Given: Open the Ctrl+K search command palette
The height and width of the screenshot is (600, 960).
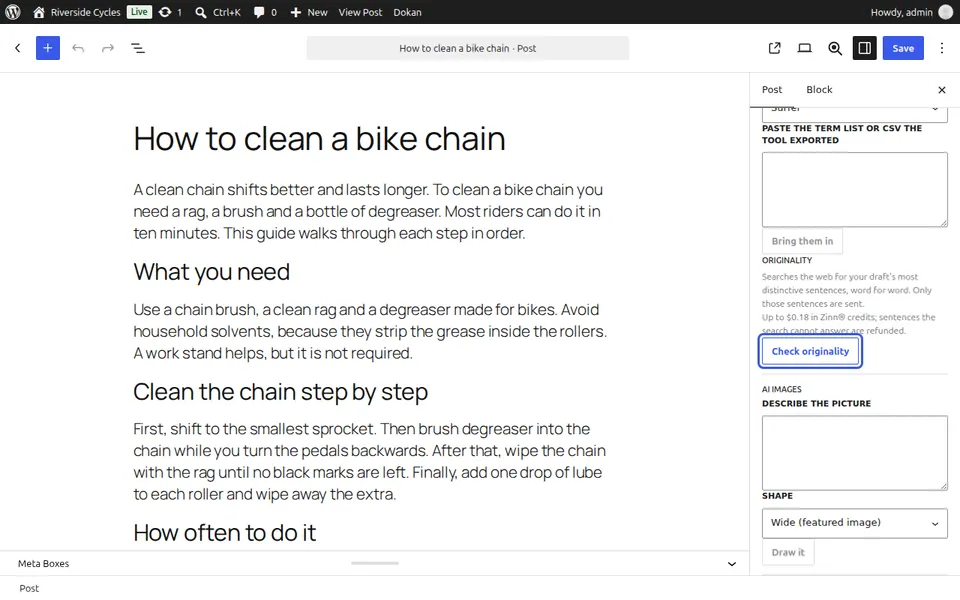Looking at the screenshot, I should pos(218,12).
